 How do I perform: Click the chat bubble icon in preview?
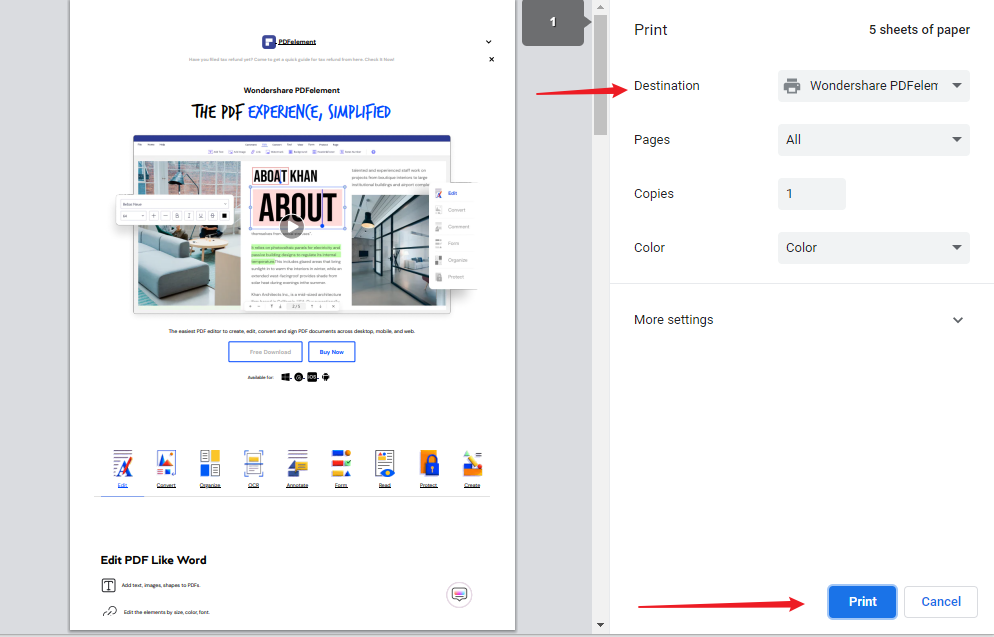pyautogui.click(x=459, y=594)
